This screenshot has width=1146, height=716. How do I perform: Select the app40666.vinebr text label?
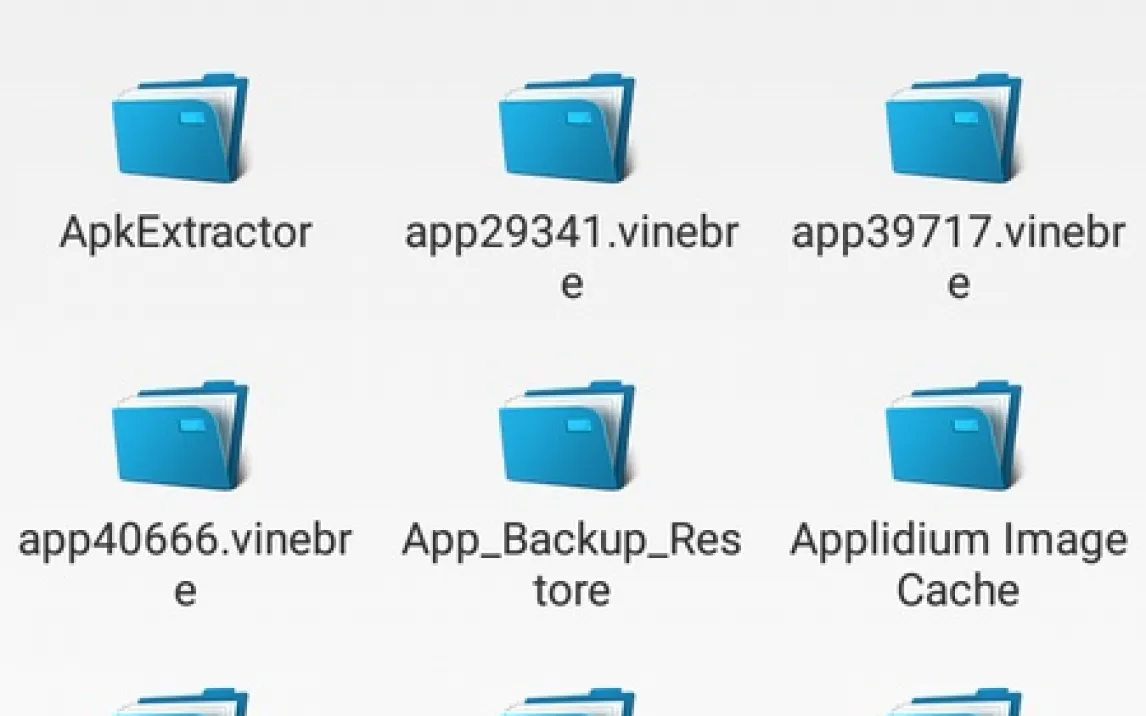pyautogui.click(x=185, y=541)
